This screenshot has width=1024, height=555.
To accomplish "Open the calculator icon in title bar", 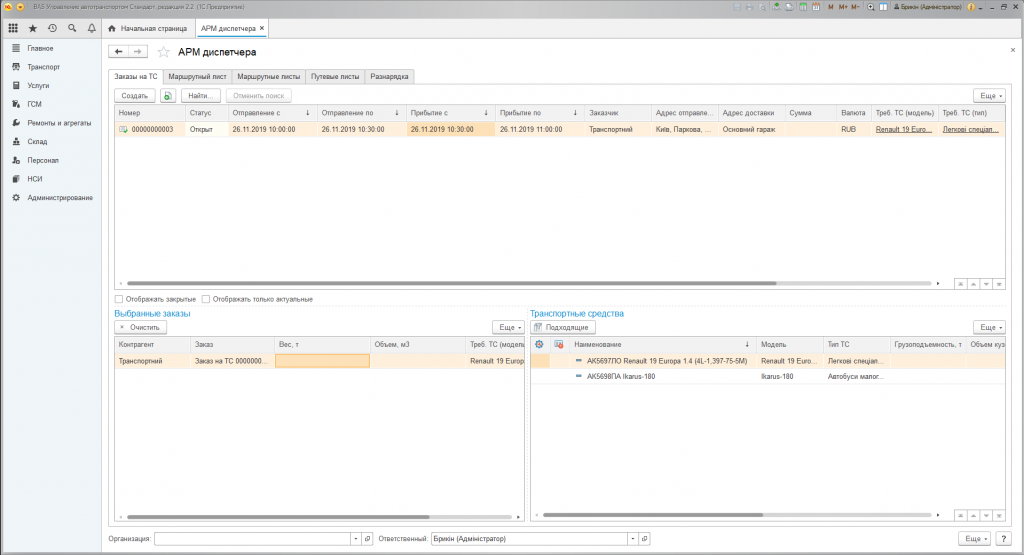I will [x=803, y=7].
